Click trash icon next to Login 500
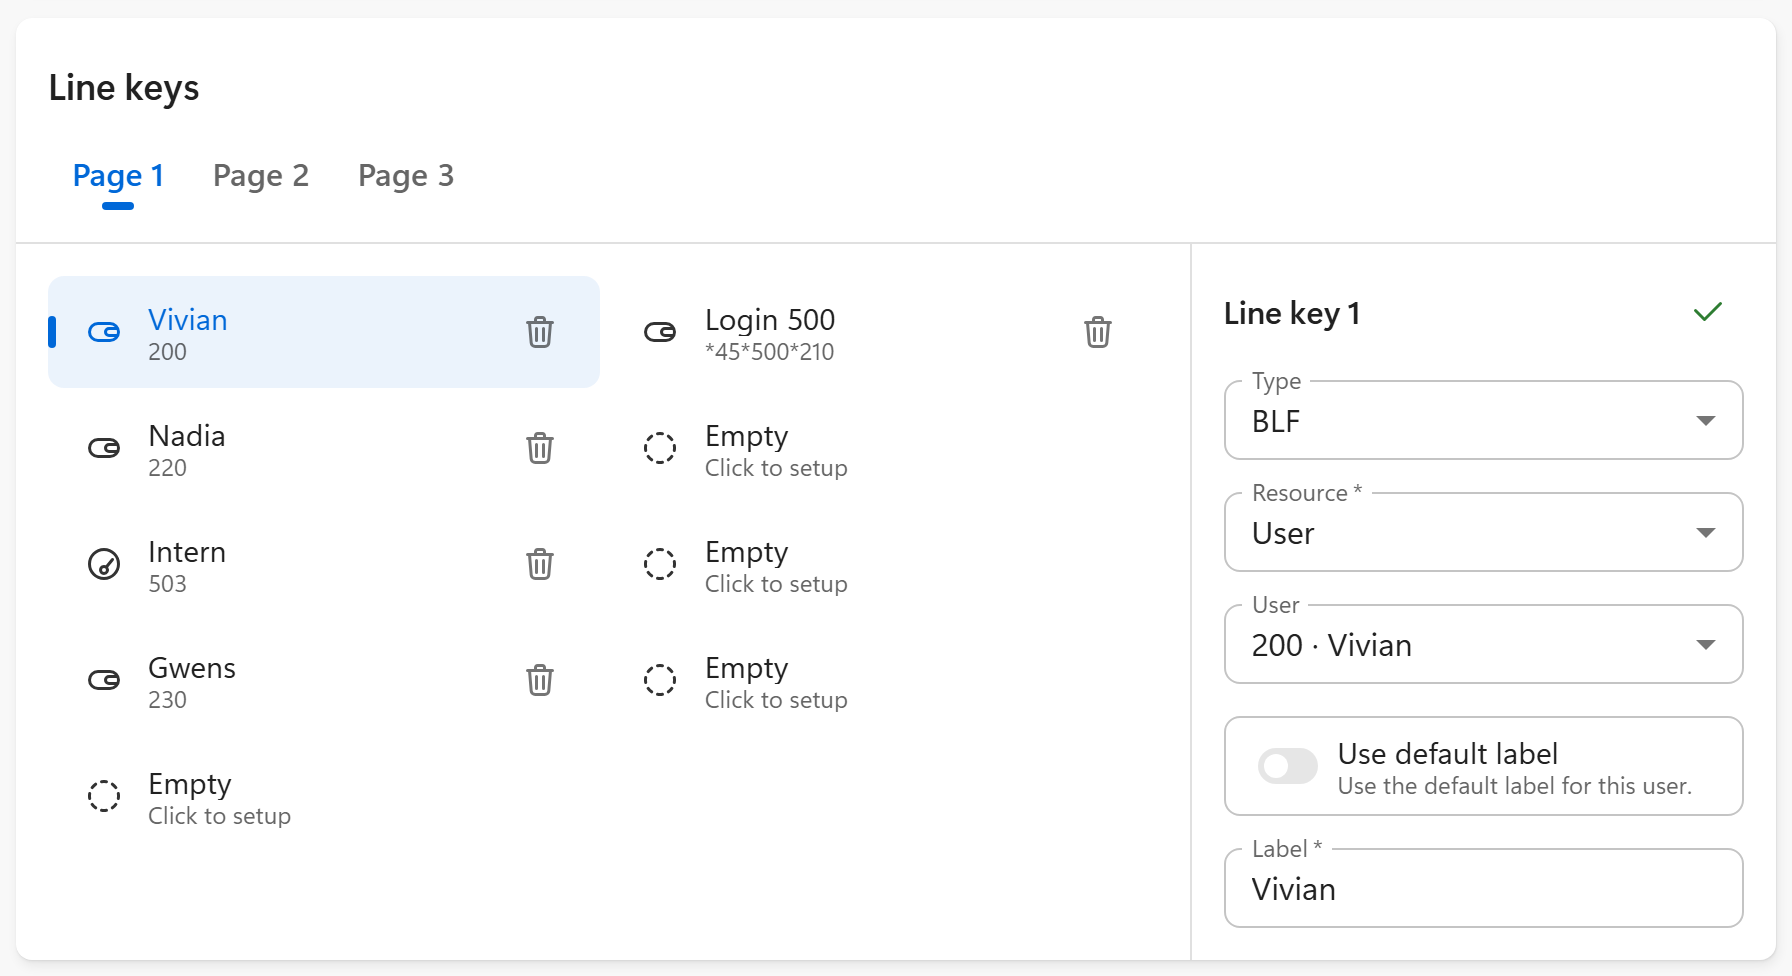This screenshot has width=1792, height=976. (1097, 332)
